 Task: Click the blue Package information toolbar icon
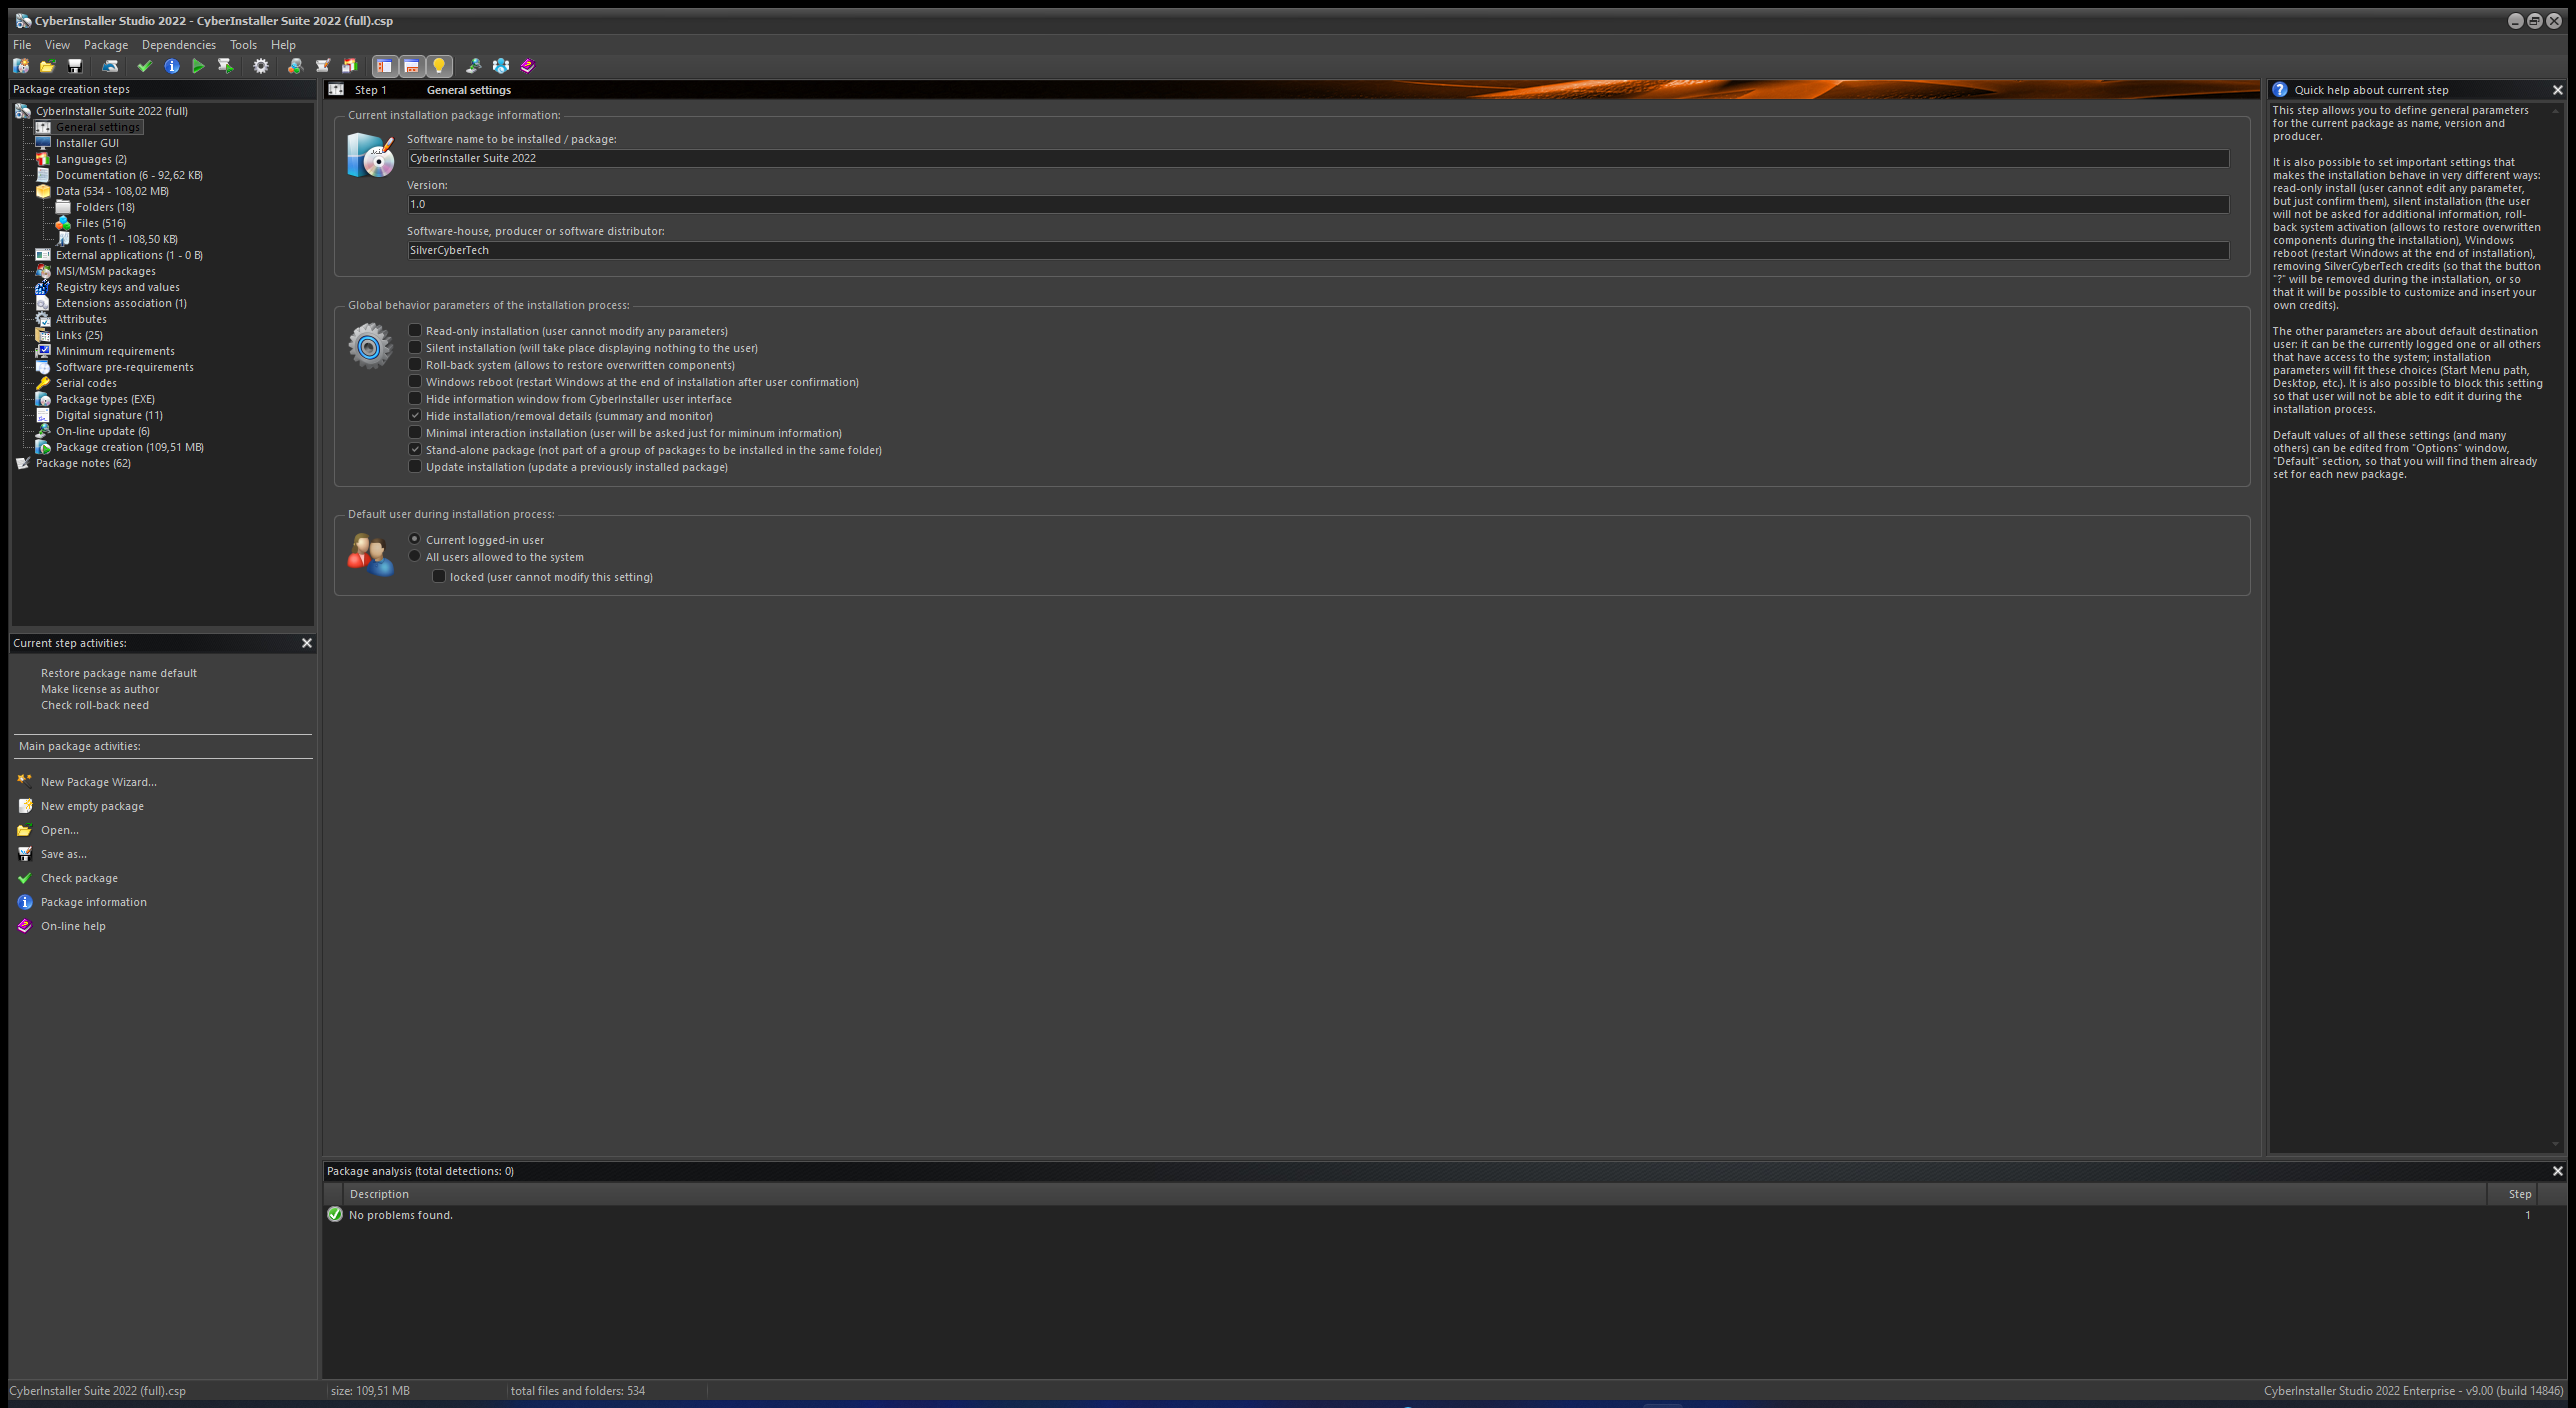(172, 66)
